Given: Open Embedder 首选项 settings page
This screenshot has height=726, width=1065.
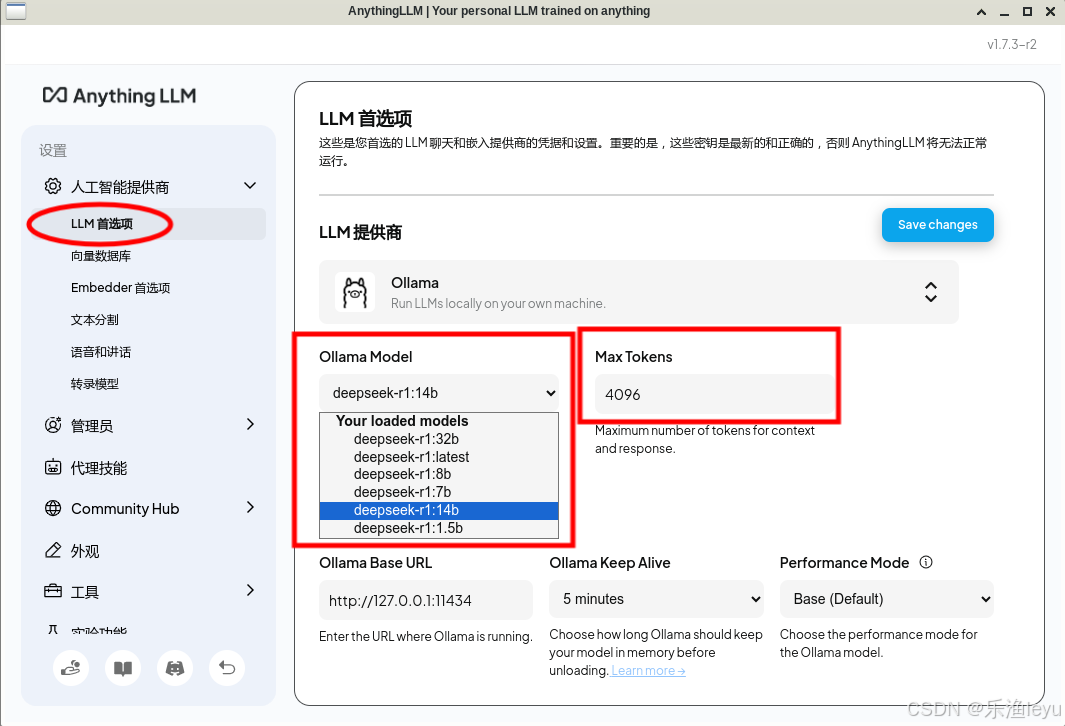Looking at the screenshot, I should 120,288.
